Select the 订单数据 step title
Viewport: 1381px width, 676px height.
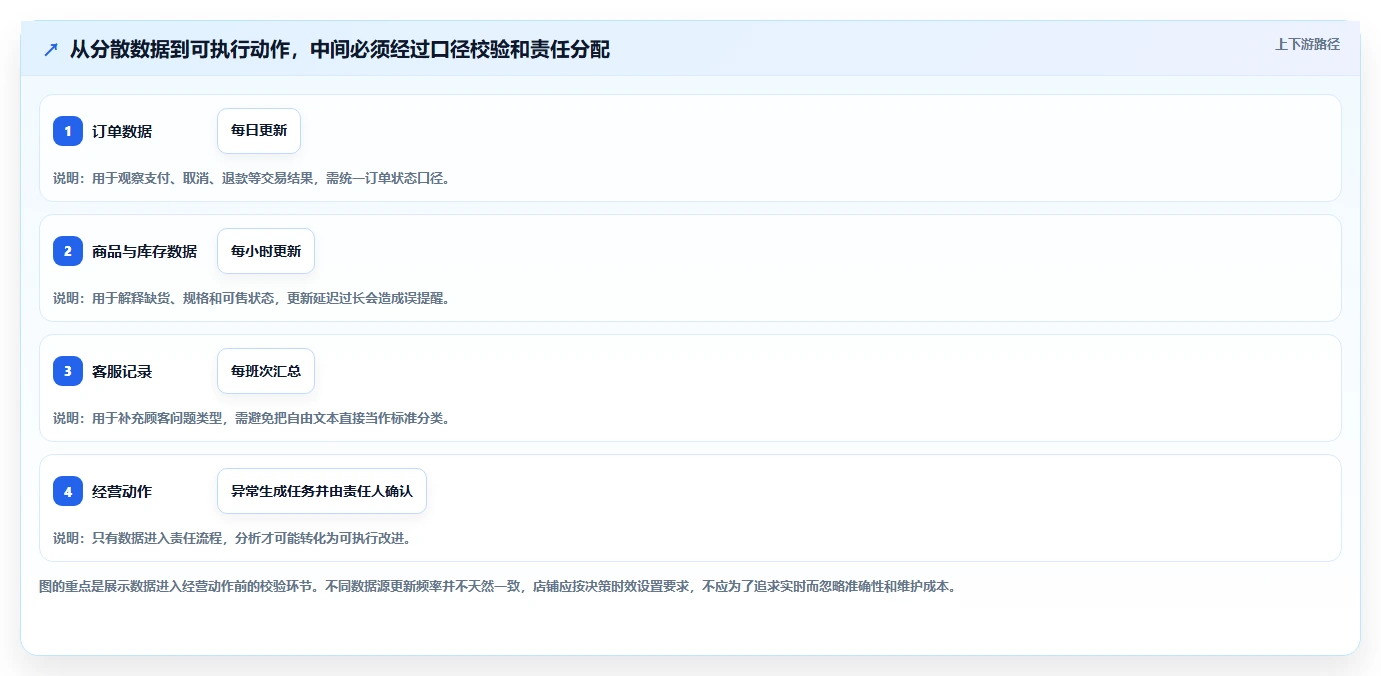pos(122,131)
